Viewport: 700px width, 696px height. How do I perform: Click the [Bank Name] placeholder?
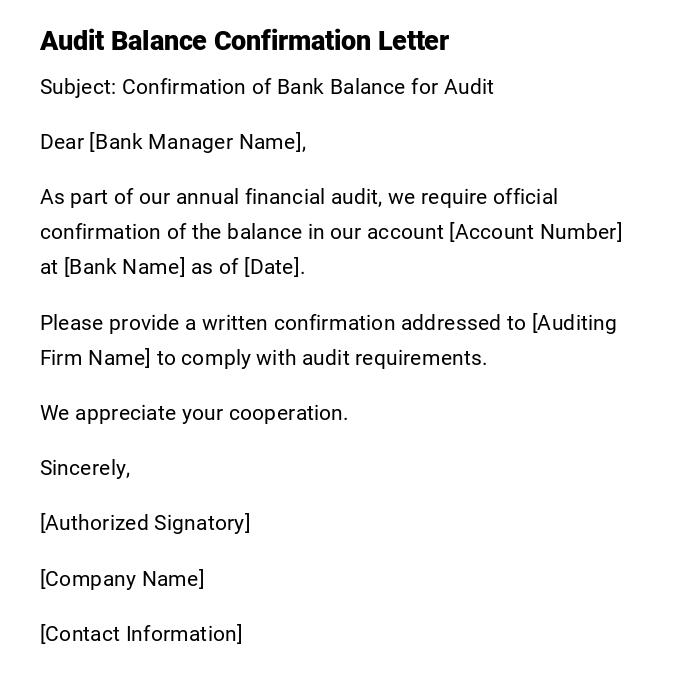tap(125, 267)
